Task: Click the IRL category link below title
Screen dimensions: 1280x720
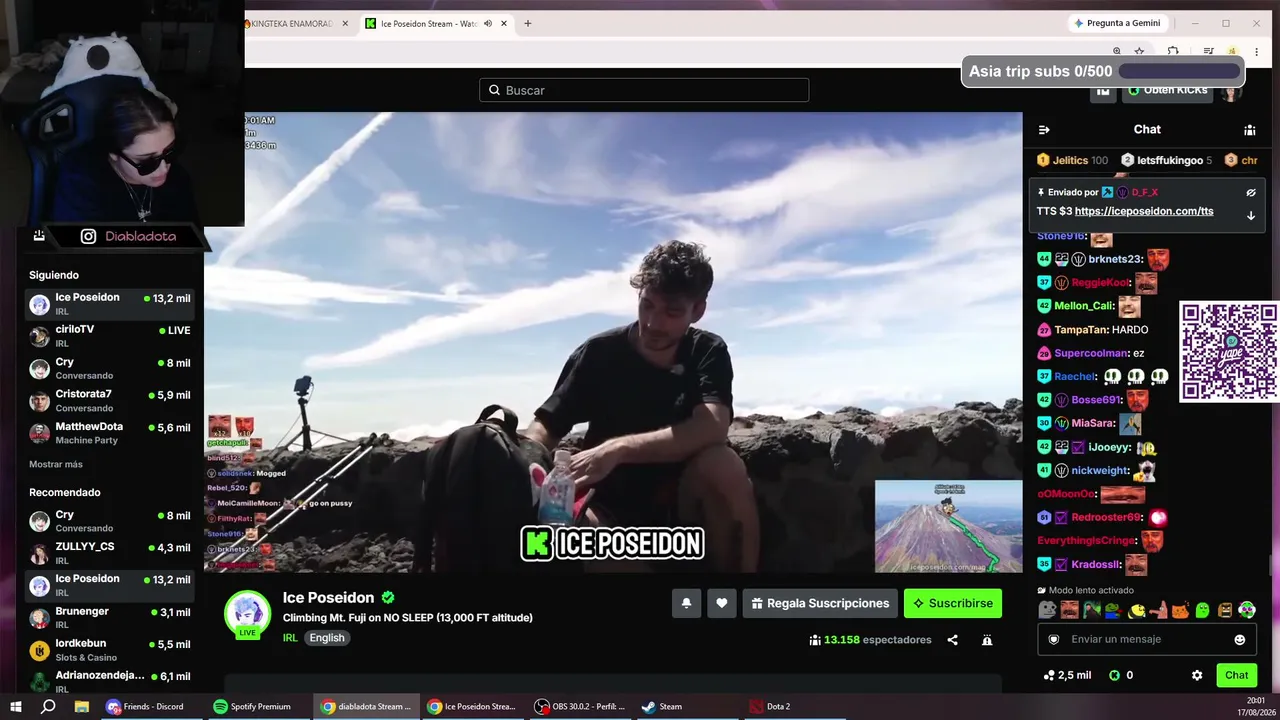Action: point(290,638)
